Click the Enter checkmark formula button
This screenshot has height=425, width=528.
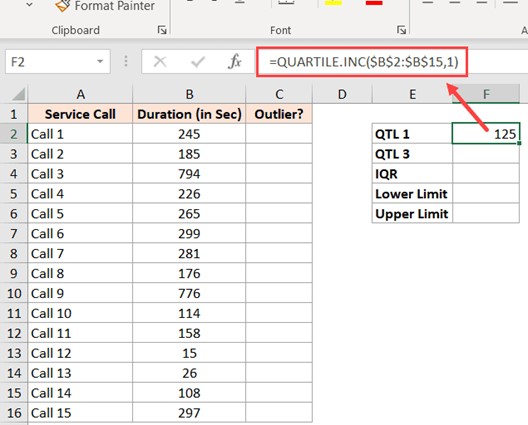point(198,62)
